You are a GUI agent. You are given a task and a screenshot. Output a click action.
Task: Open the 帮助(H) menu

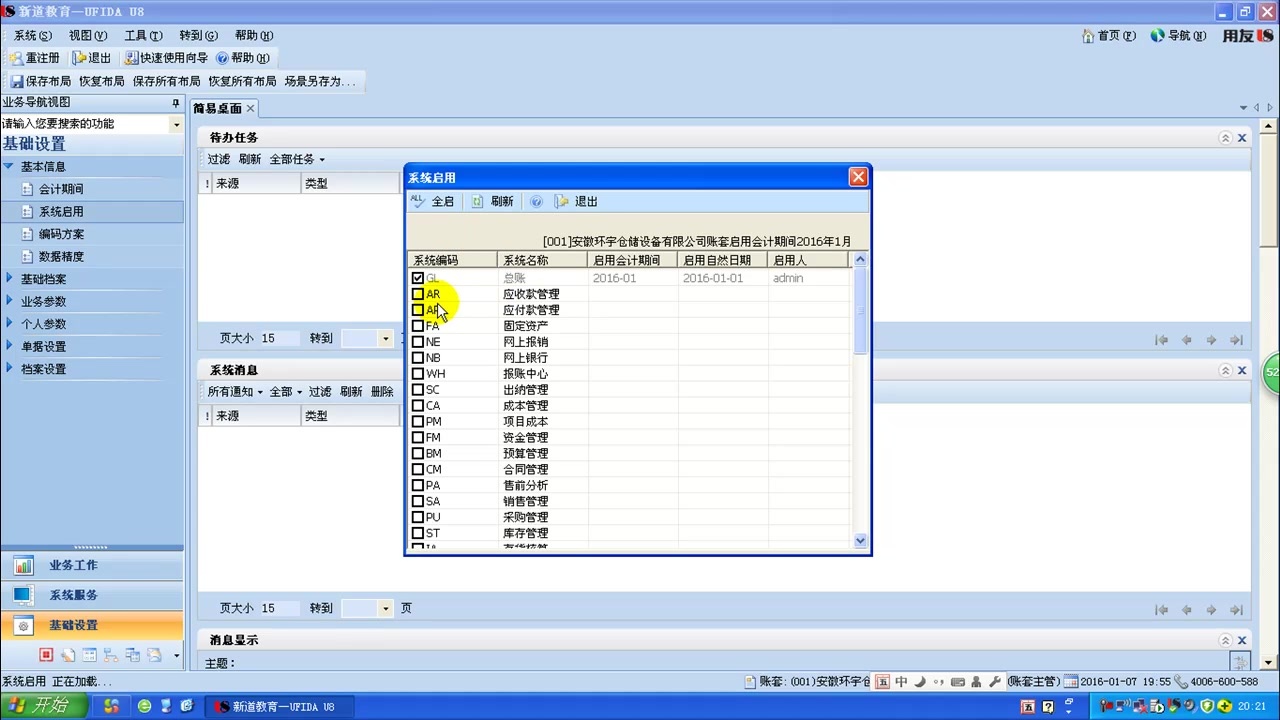click(x=254, y=35)
